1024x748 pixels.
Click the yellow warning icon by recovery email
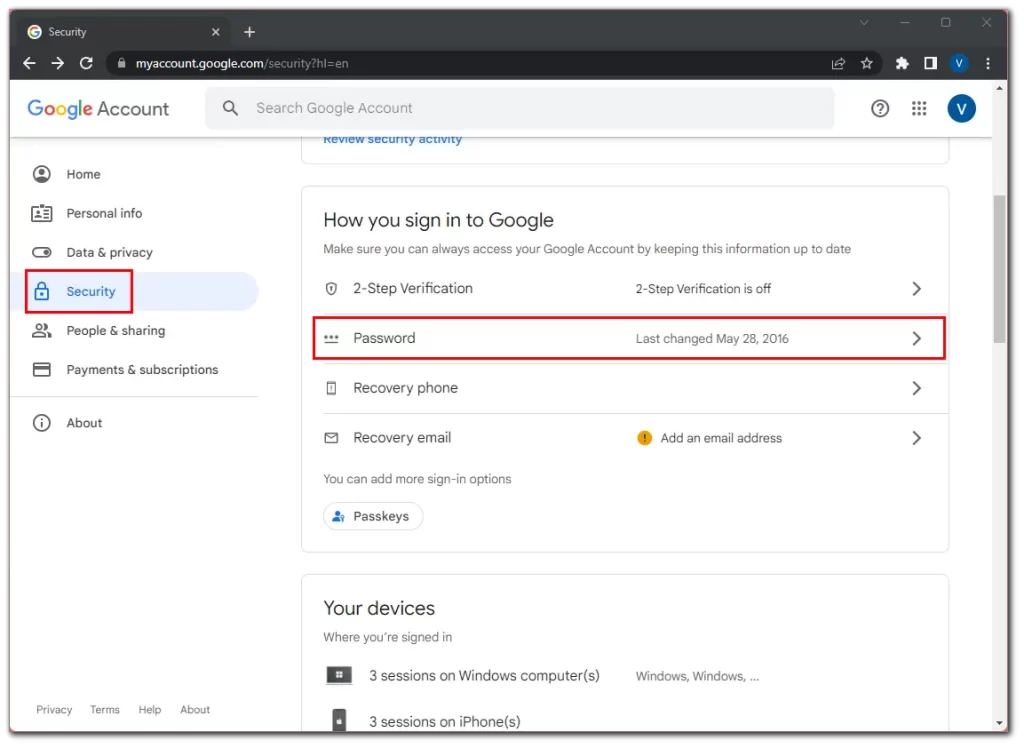point(644,438)
